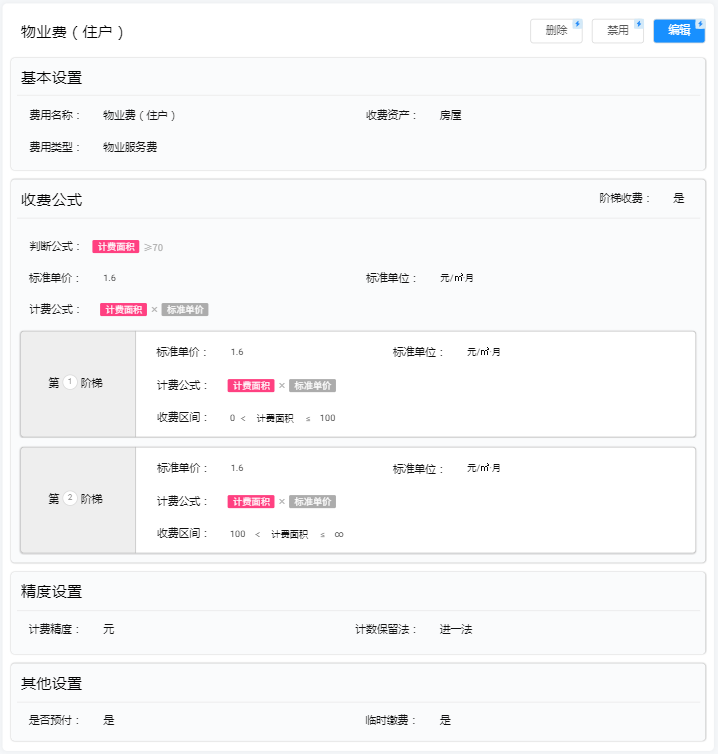The width and height of the screenshot is (718, 754).
Task: Click the 精度设置 section heading
Action: [x=51, y=592]
